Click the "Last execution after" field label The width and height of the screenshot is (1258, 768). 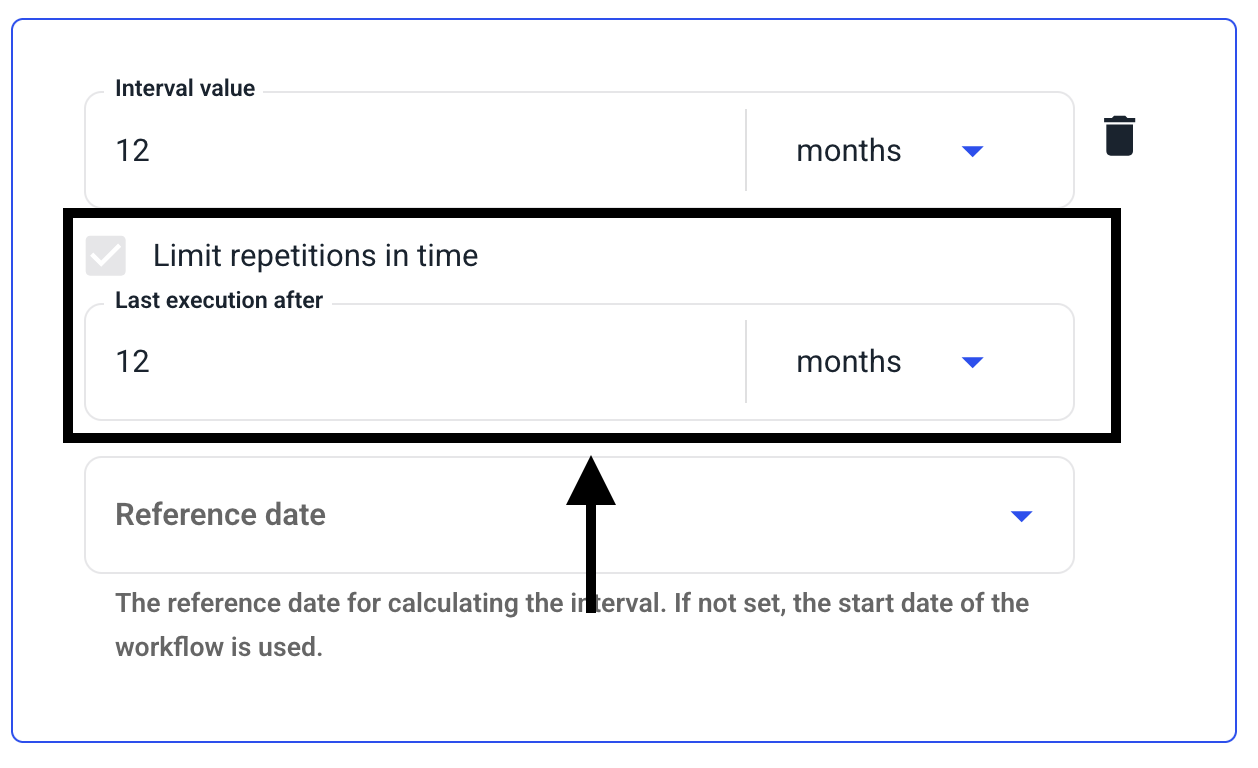pyautogui.click(x=219, y=300)
